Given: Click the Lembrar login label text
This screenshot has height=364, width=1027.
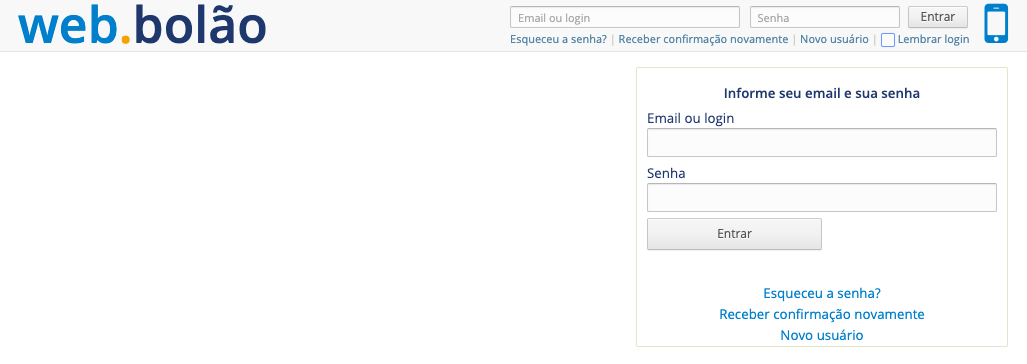Looking at the screenshot, I should coord(933,39).
